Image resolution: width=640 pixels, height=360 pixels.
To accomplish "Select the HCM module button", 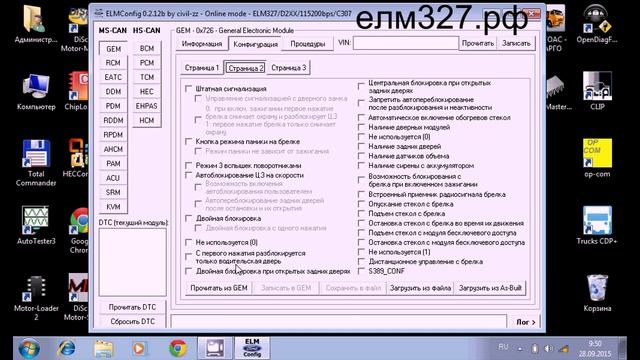I will [147, 120].
